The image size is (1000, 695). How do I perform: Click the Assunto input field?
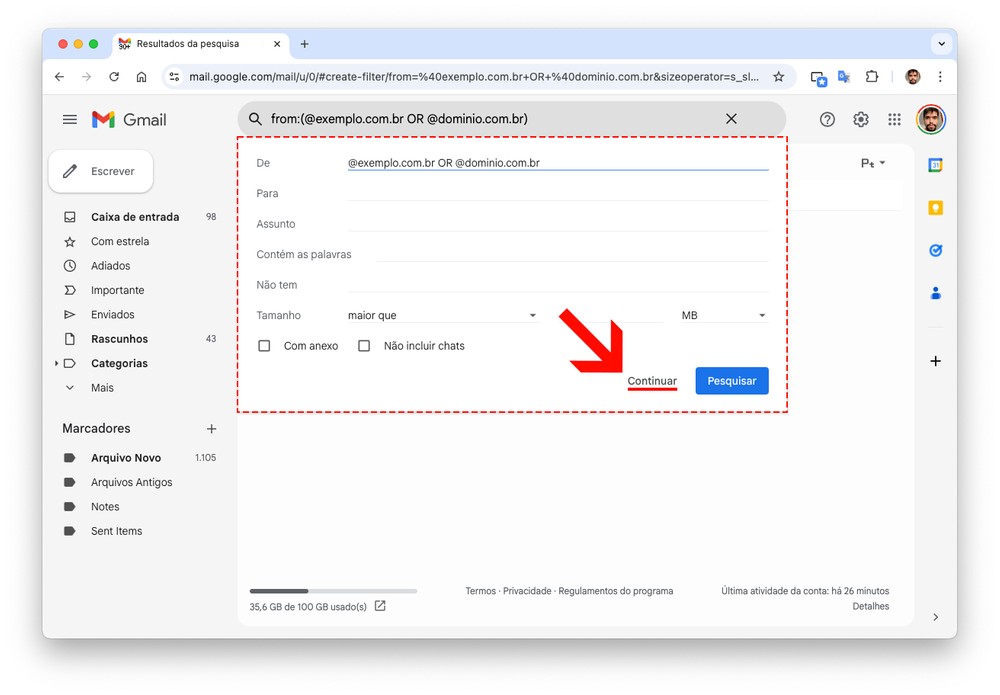(557, 224)
